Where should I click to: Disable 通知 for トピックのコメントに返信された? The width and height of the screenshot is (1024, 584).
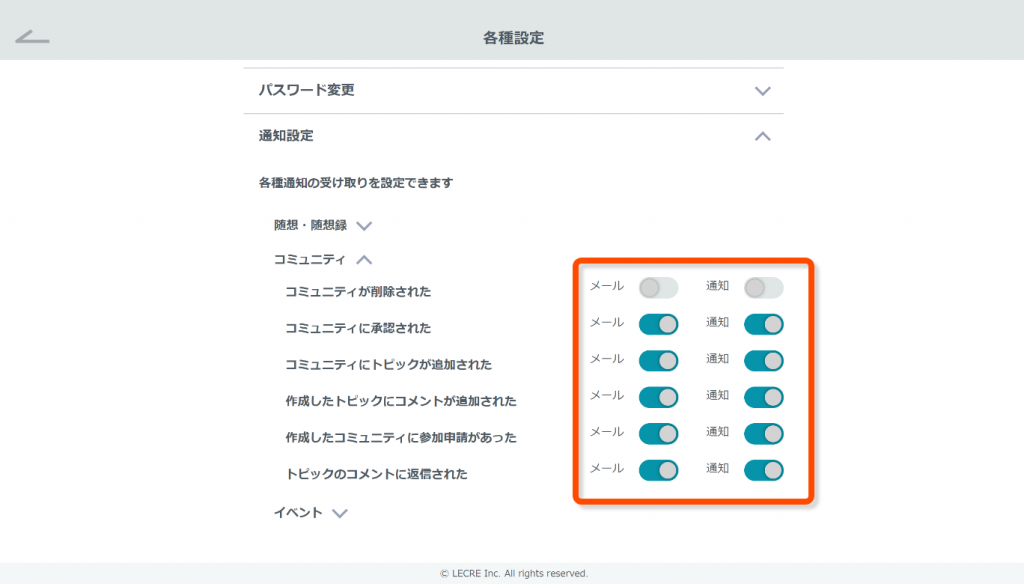coord(763,470)
